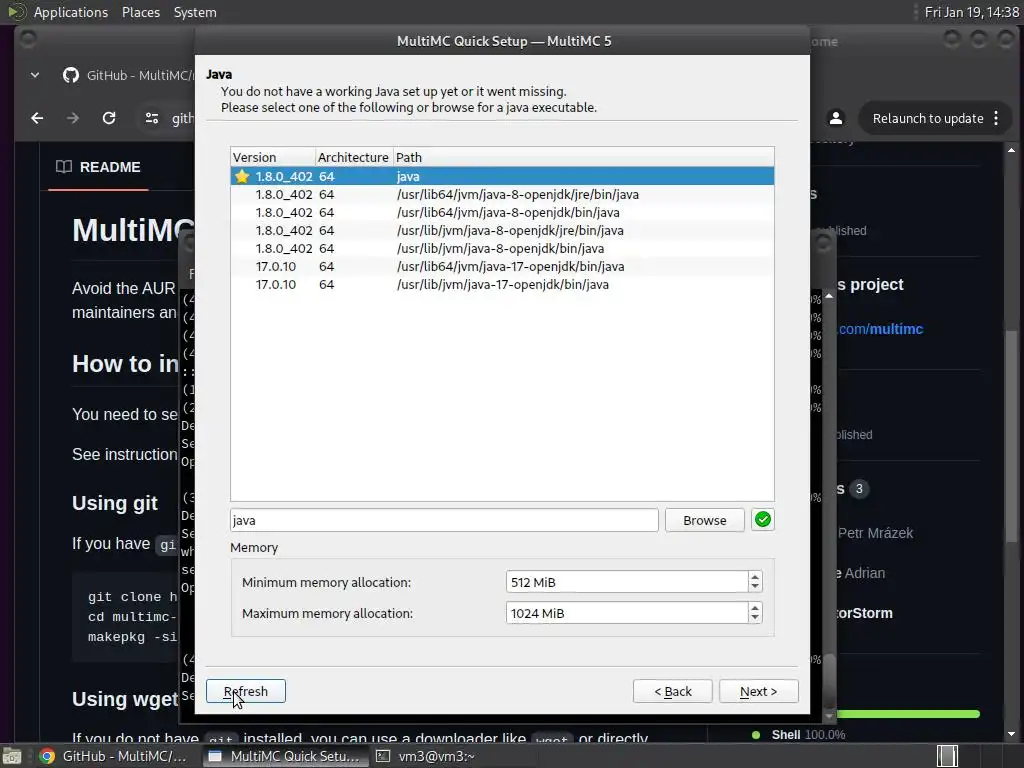
Task: Select /usr/lib64/jvm/java-8-openjdk/bin/java row
Action: pos(502,212)
